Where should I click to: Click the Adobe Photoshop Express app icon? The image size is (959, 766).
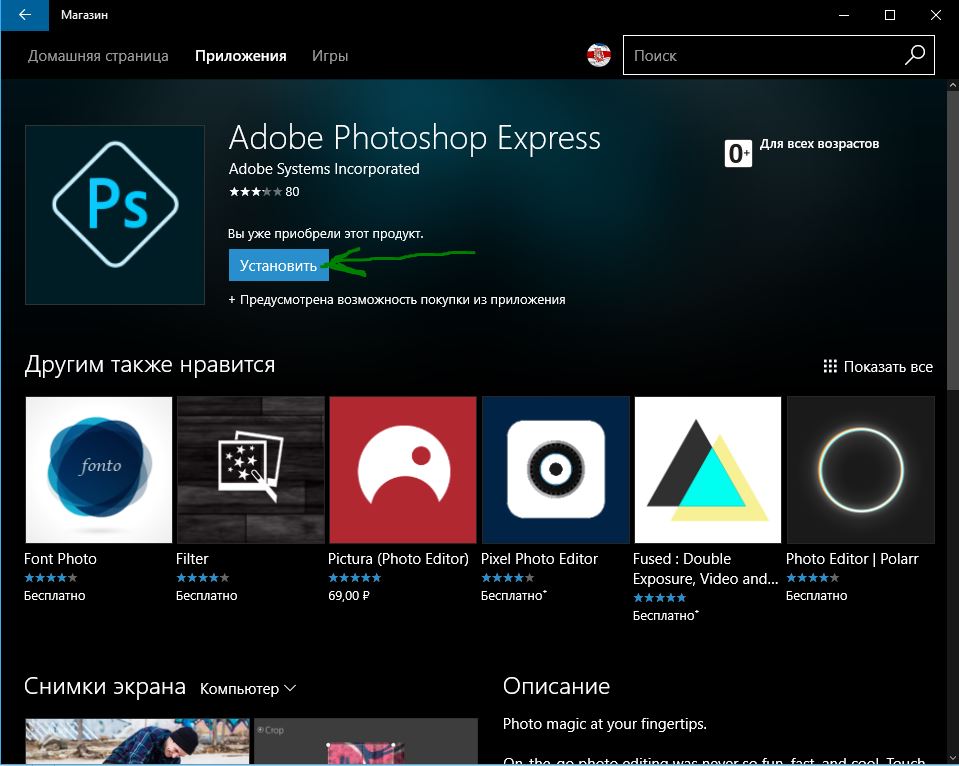[115, 215]
